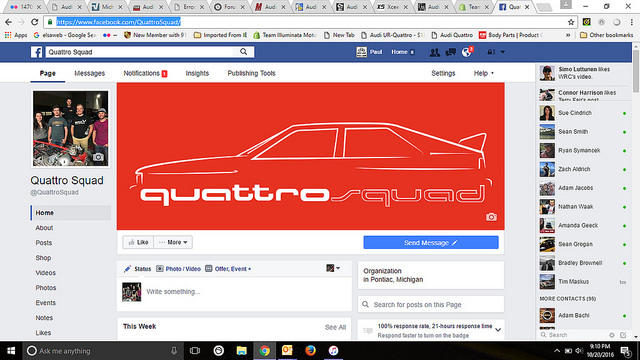Like the Quattro Squad page
The height and width of the screenshot is (360, 640).
138,242
